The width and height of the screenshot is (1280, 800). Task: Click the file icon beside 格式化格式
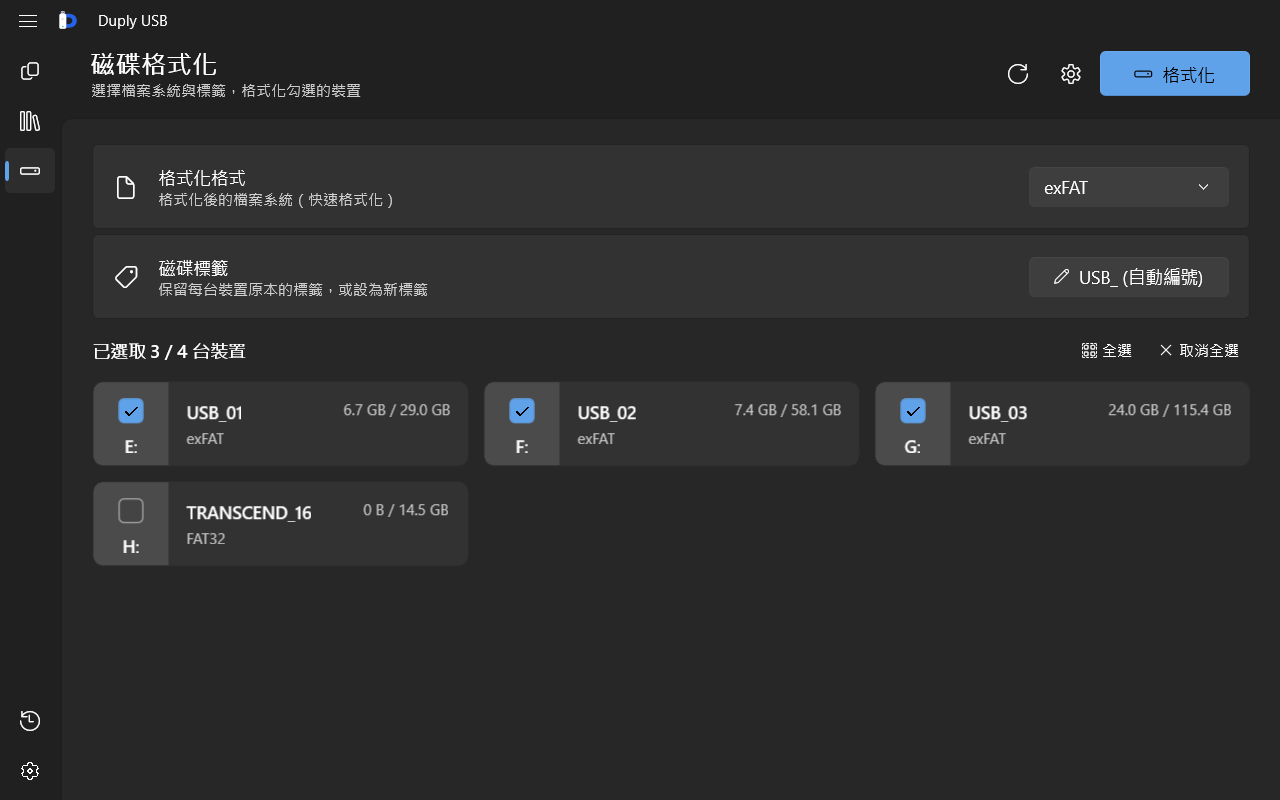pos(126,188)
